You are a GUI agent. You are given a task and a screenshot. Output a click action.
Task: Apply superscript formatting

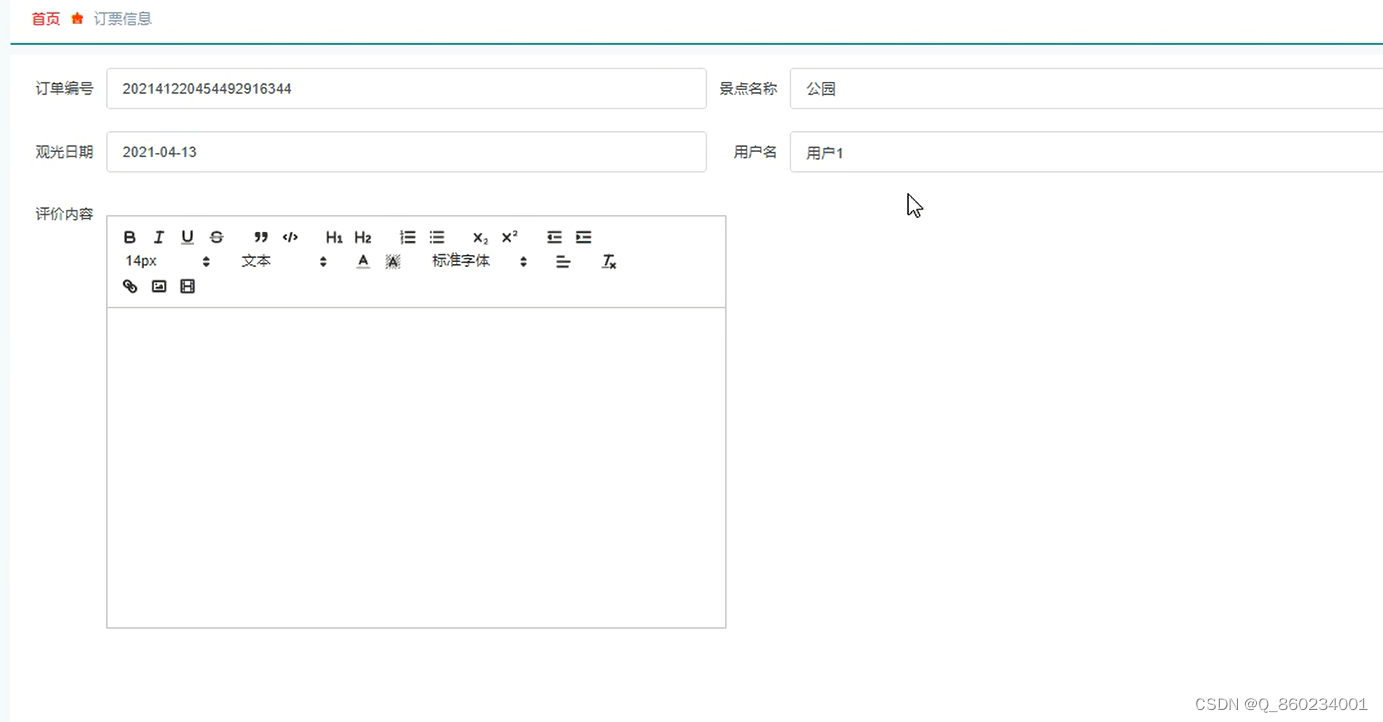coord(510,237)
